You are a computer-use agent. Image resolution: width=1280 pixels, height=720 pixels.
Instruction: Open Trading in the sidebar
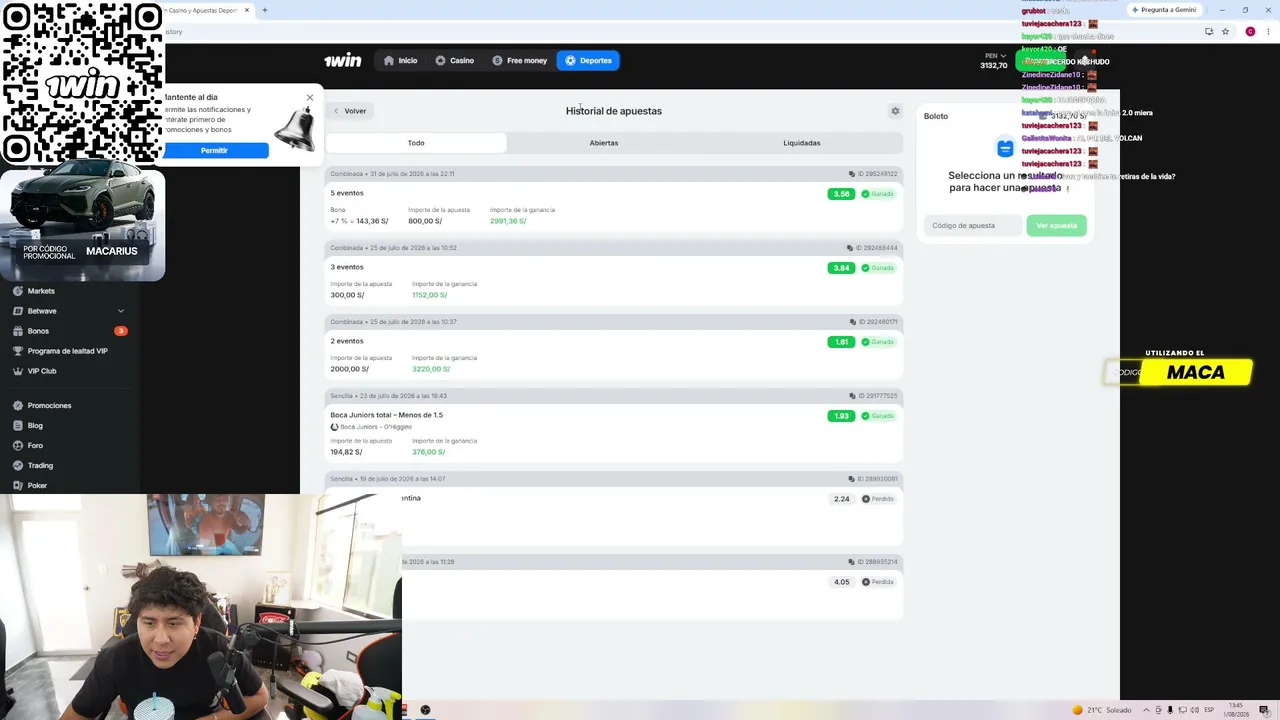coord(40,465)
